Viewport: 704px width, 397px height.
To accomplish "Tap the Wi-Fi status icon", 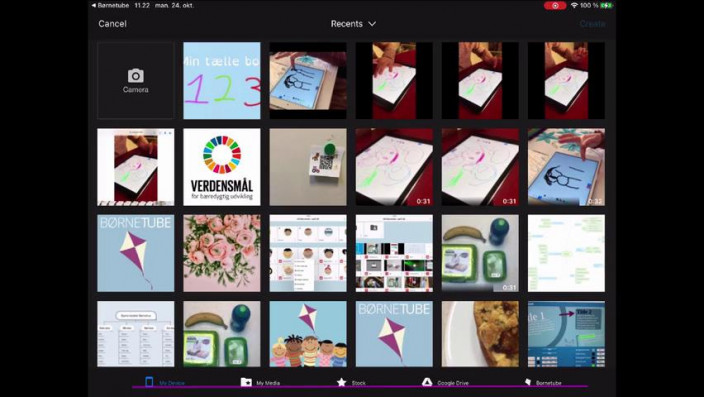I will [x=574, y=5].
